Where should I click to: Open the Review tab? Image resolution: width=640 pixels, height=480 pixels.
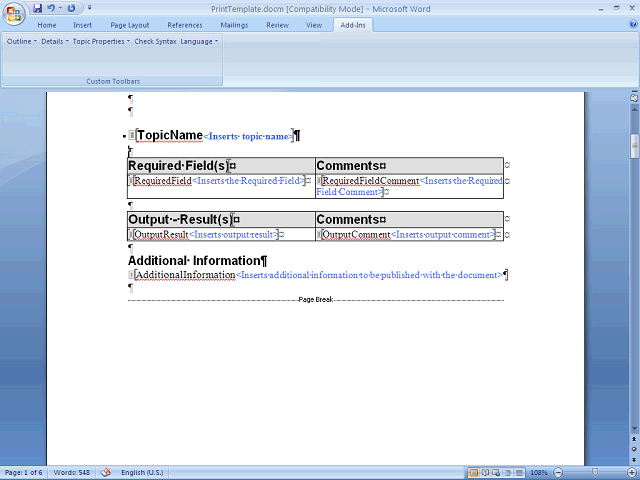(278, 25)
